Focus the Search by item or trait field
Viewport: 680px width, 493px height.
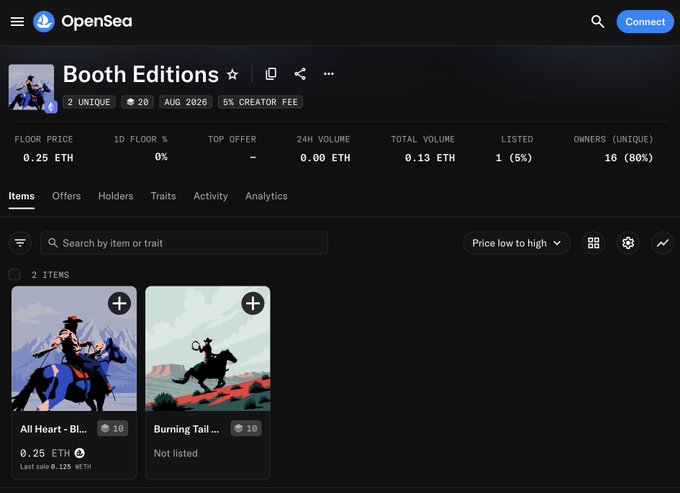click(x=184, y=243)
